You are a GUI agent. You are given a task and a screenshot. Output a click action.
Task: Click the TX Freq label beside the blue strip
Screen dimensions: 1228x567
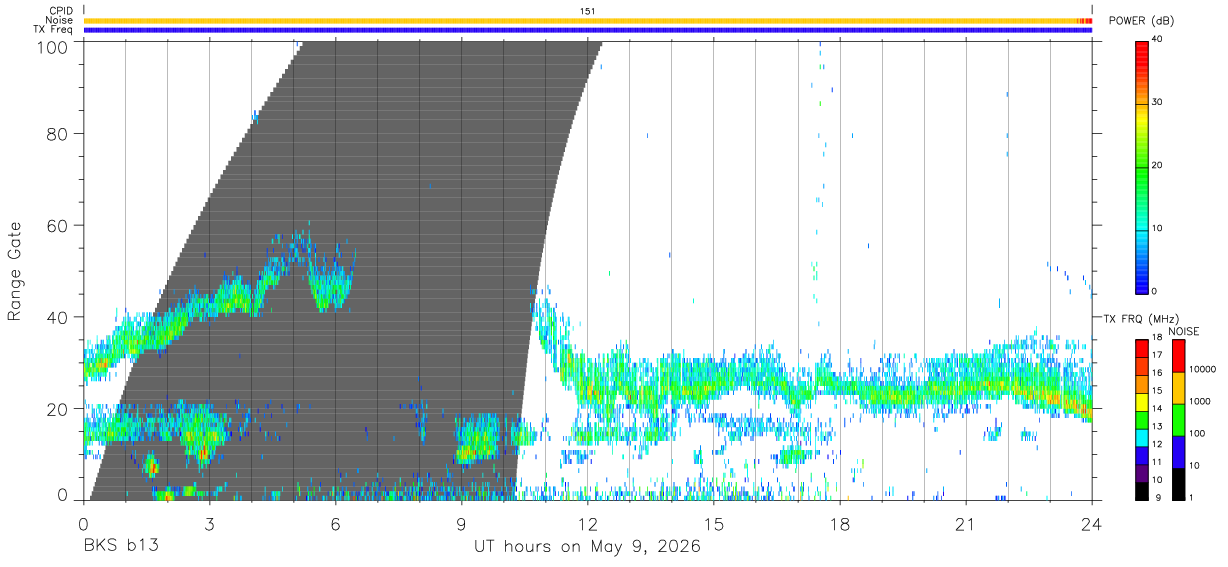click(54, 30)
